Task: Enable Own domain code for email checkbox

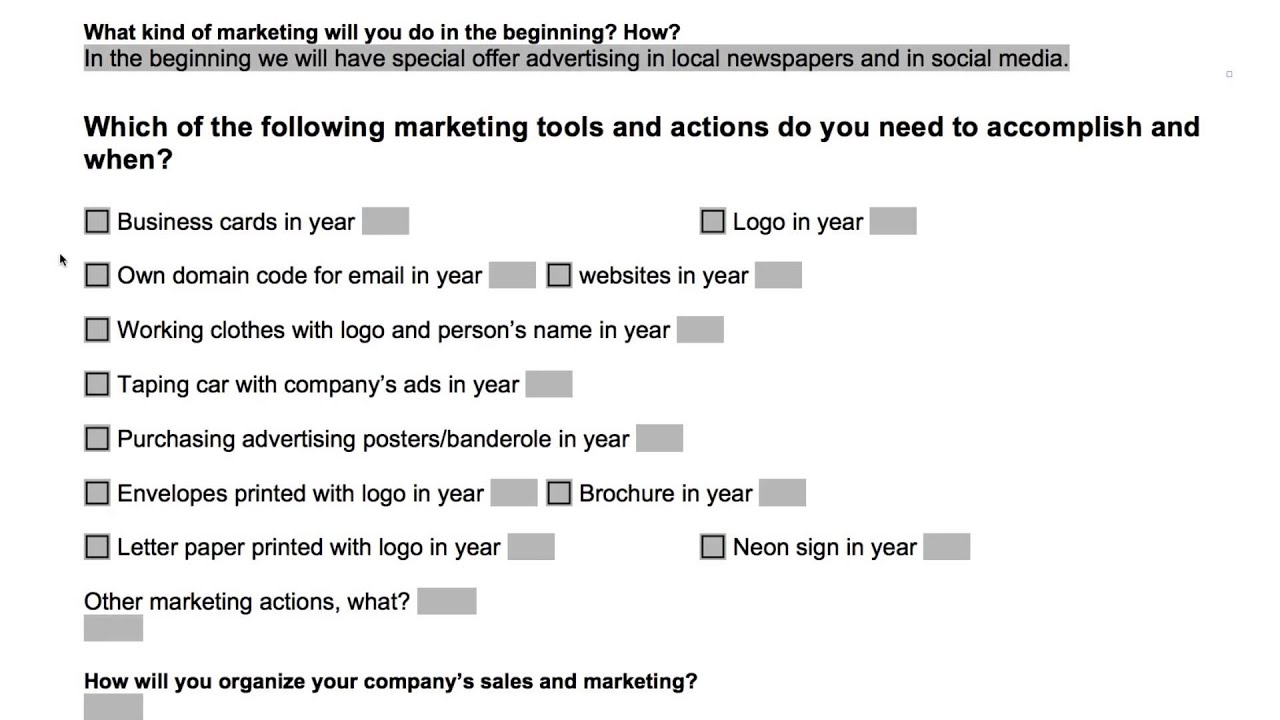Action: pos(97,275)
